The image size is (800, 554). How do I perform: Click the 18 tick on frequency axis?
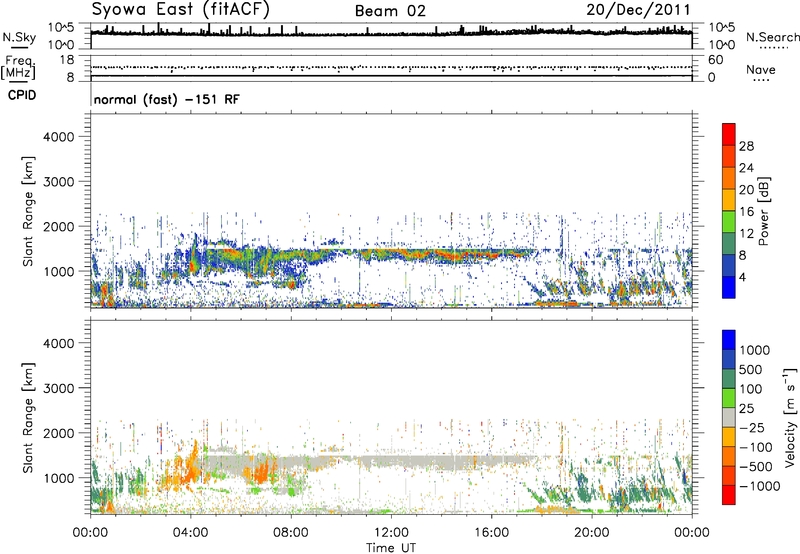pos(66,60)
